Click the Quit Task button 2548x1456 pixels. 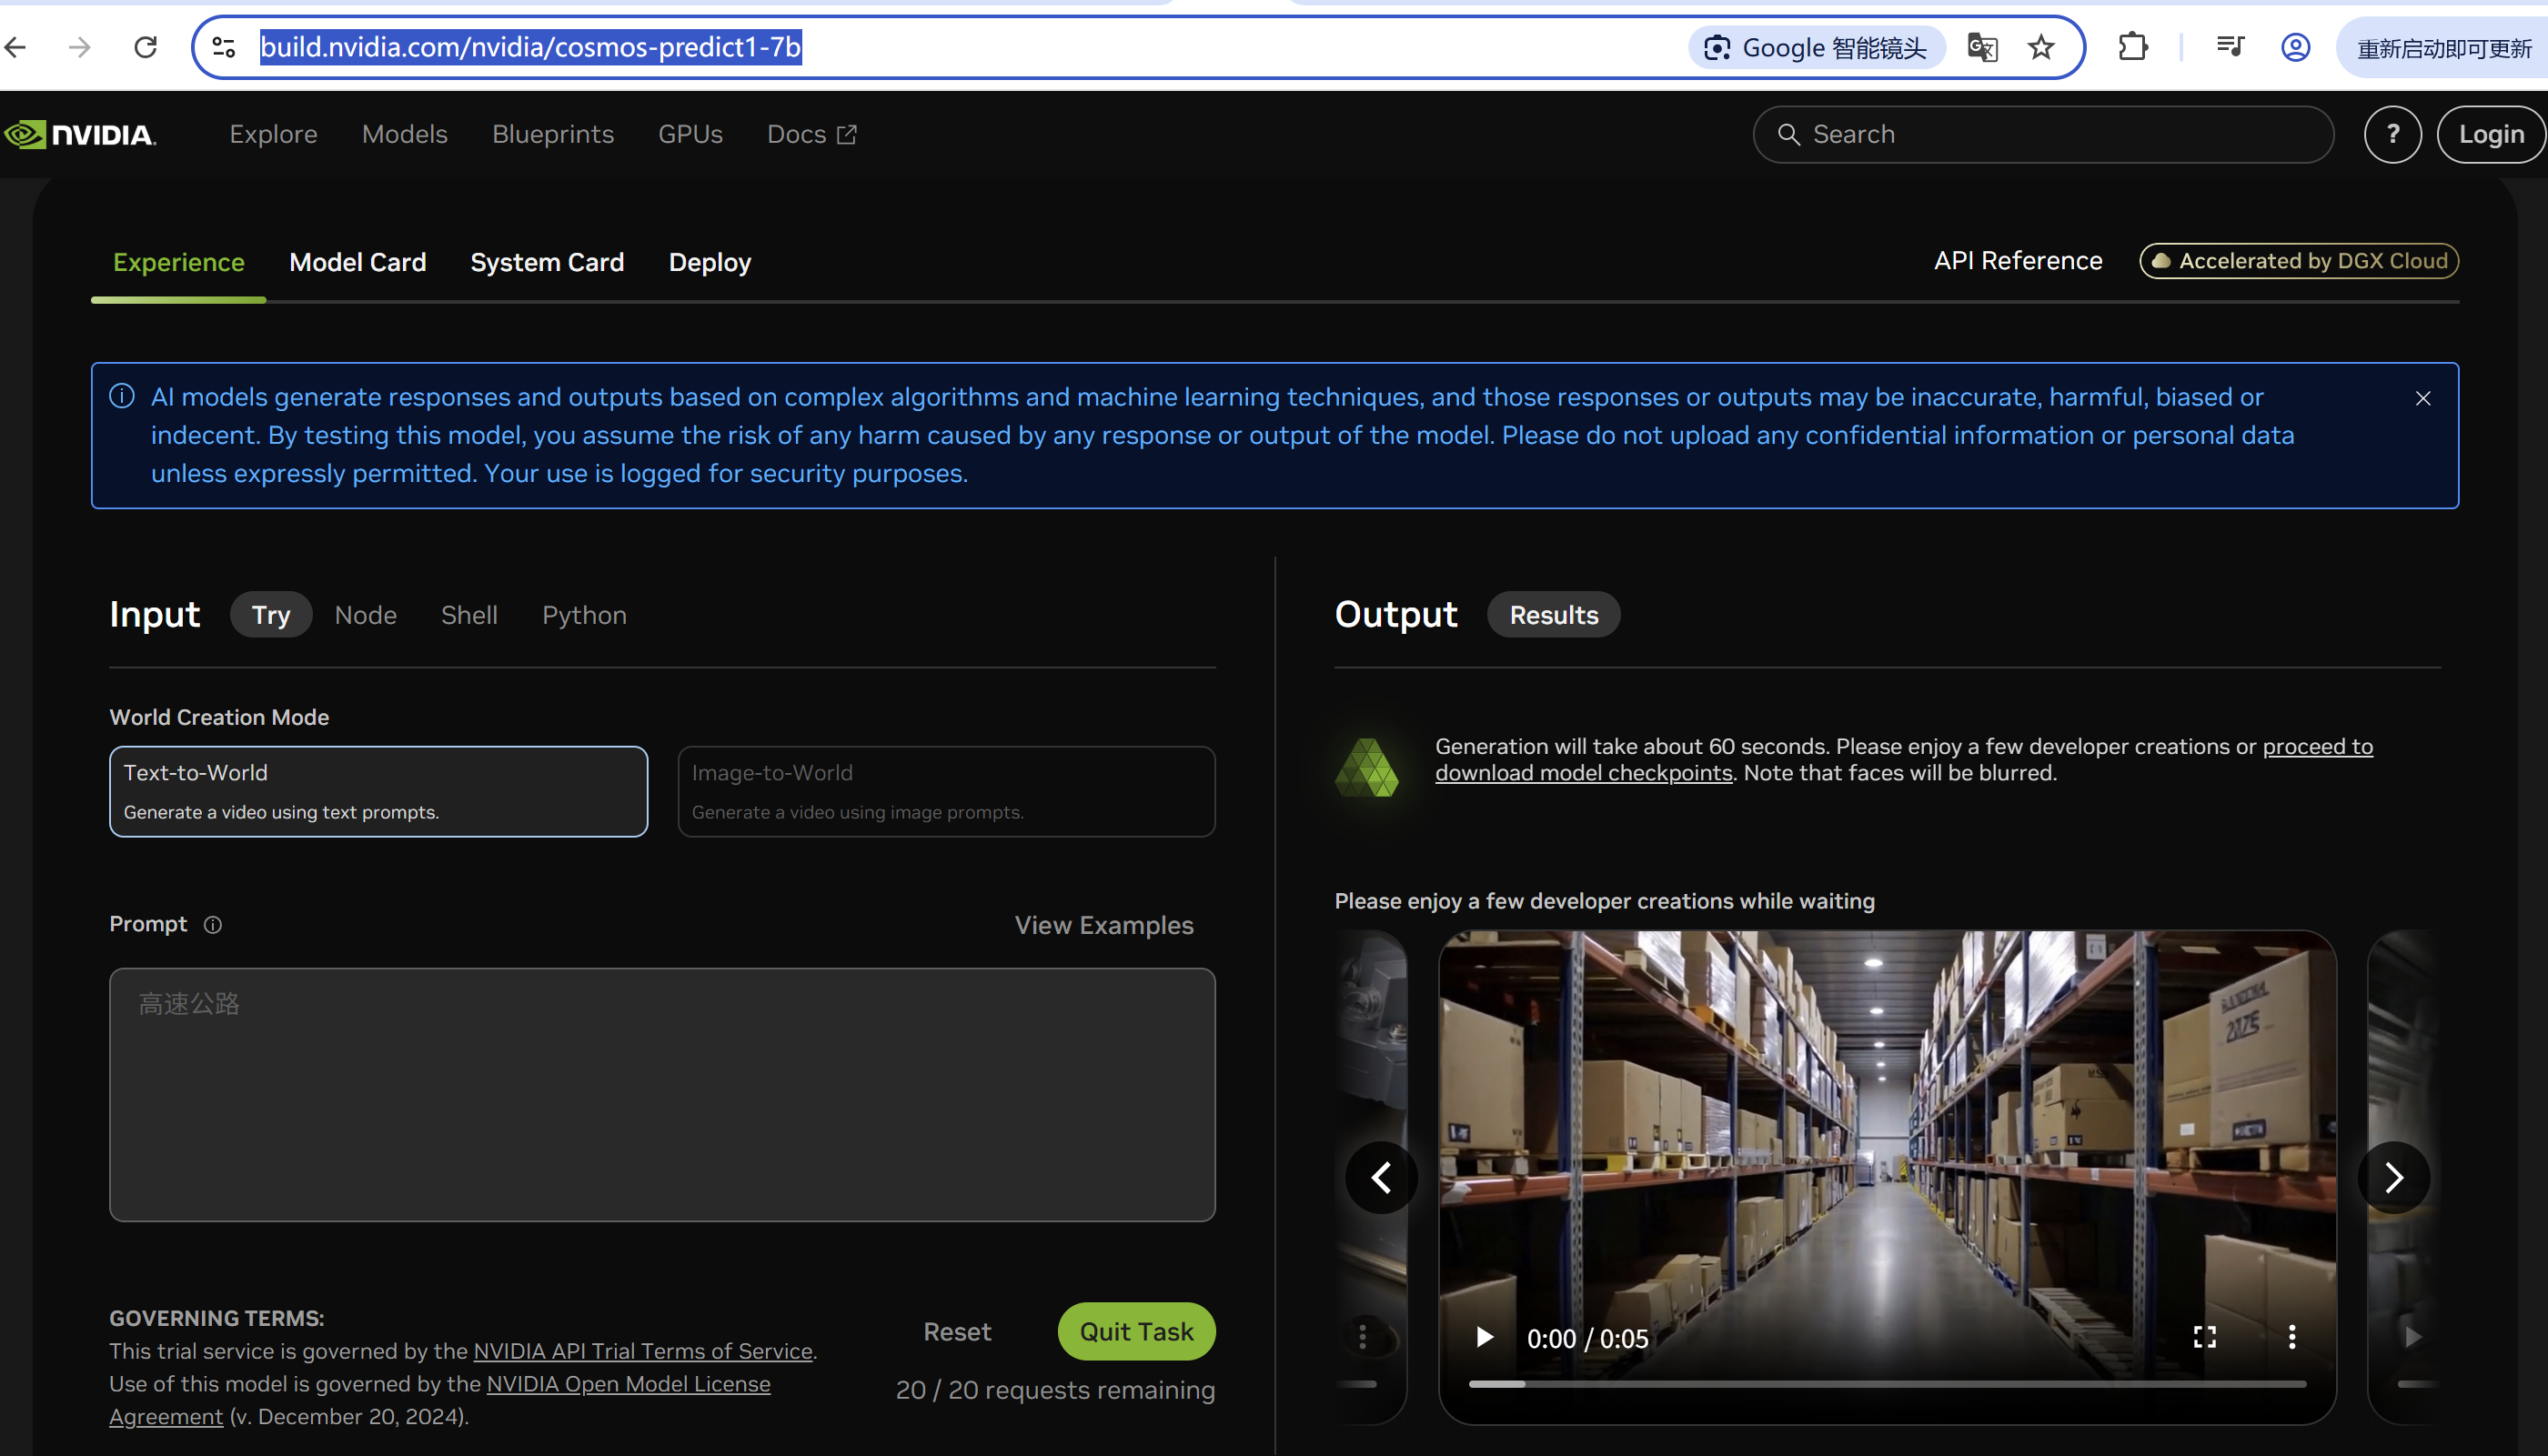1136,1331
